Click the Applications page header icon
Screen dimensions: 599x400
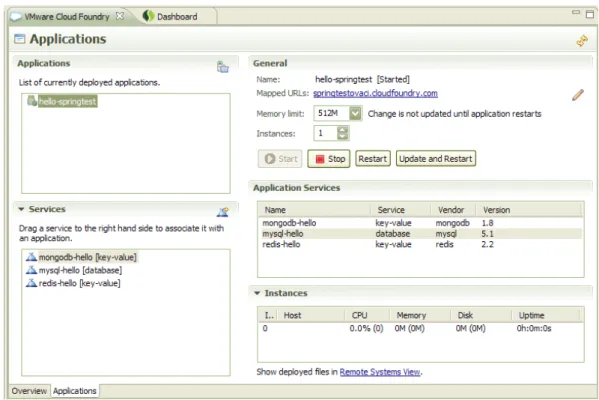(x=19, y=39)
